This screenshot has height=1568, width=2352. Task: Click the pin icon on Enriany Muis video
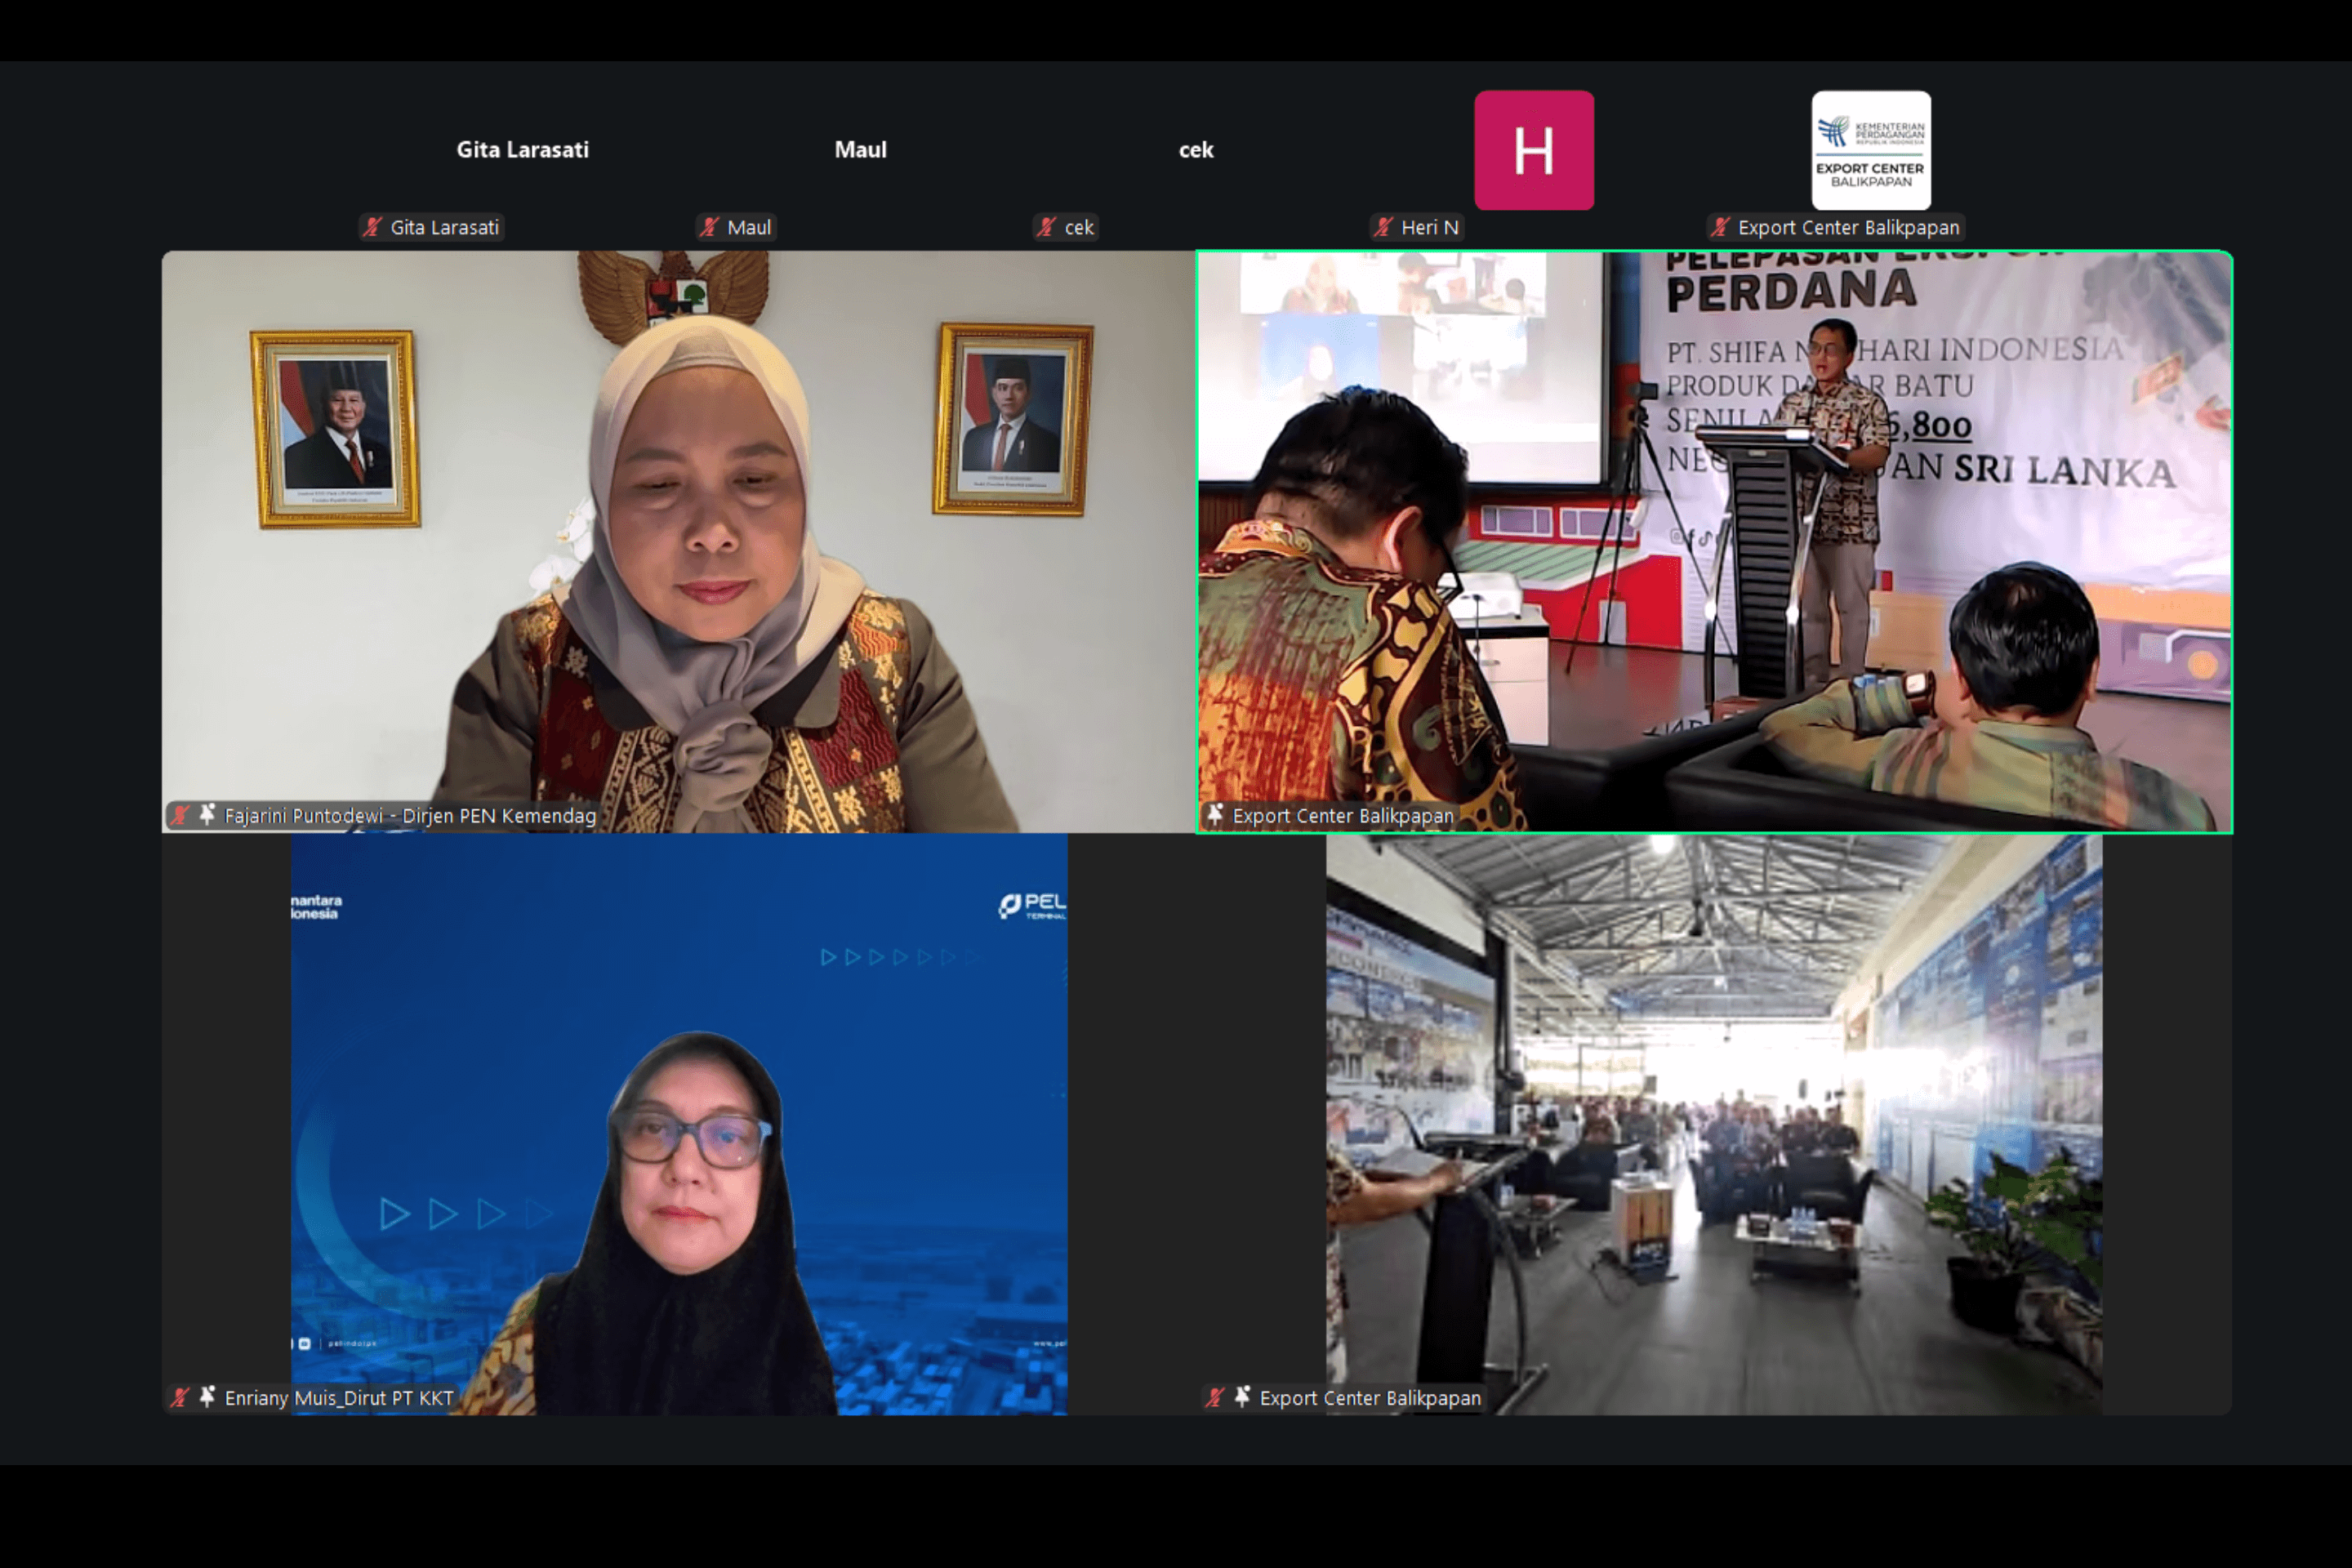click(207, 1397)
